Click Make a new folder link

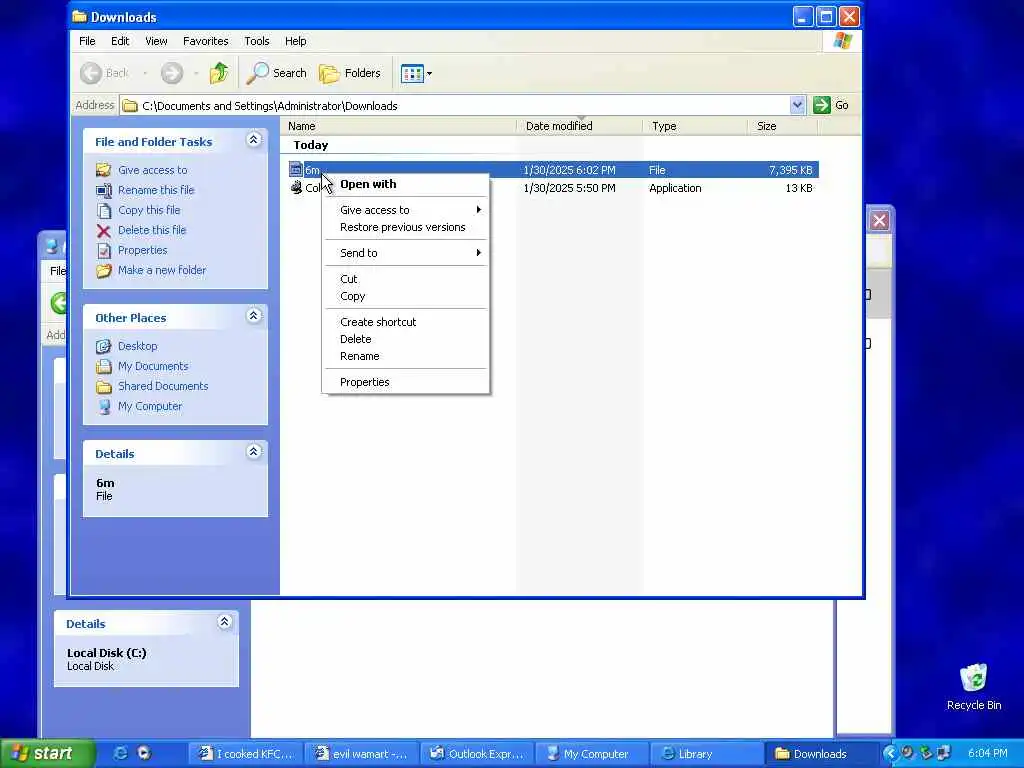[x=162, y=270]
